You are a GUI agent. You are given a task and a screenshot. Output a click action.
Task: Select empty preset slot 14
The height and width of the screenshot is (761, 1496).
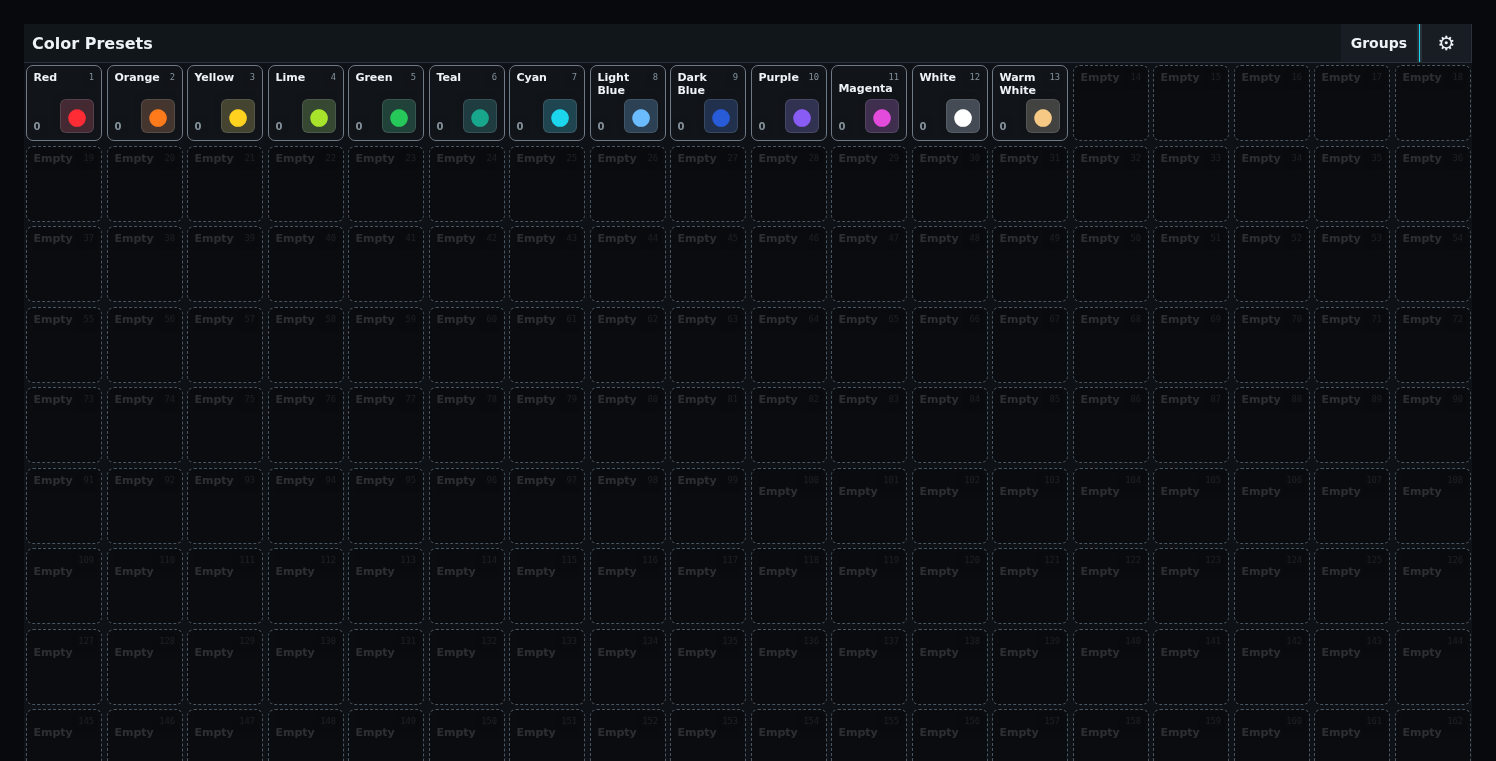click(x=1111, y=103)
